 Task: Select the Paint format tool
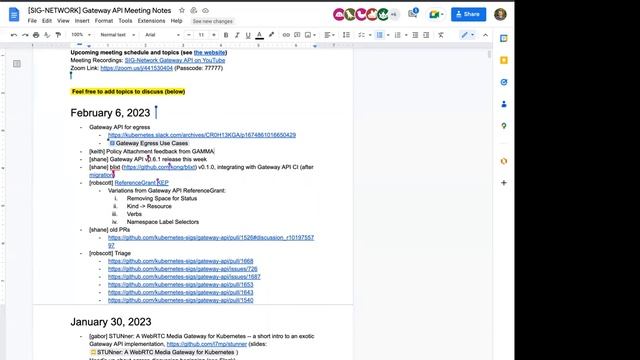(x=58, y=35)
